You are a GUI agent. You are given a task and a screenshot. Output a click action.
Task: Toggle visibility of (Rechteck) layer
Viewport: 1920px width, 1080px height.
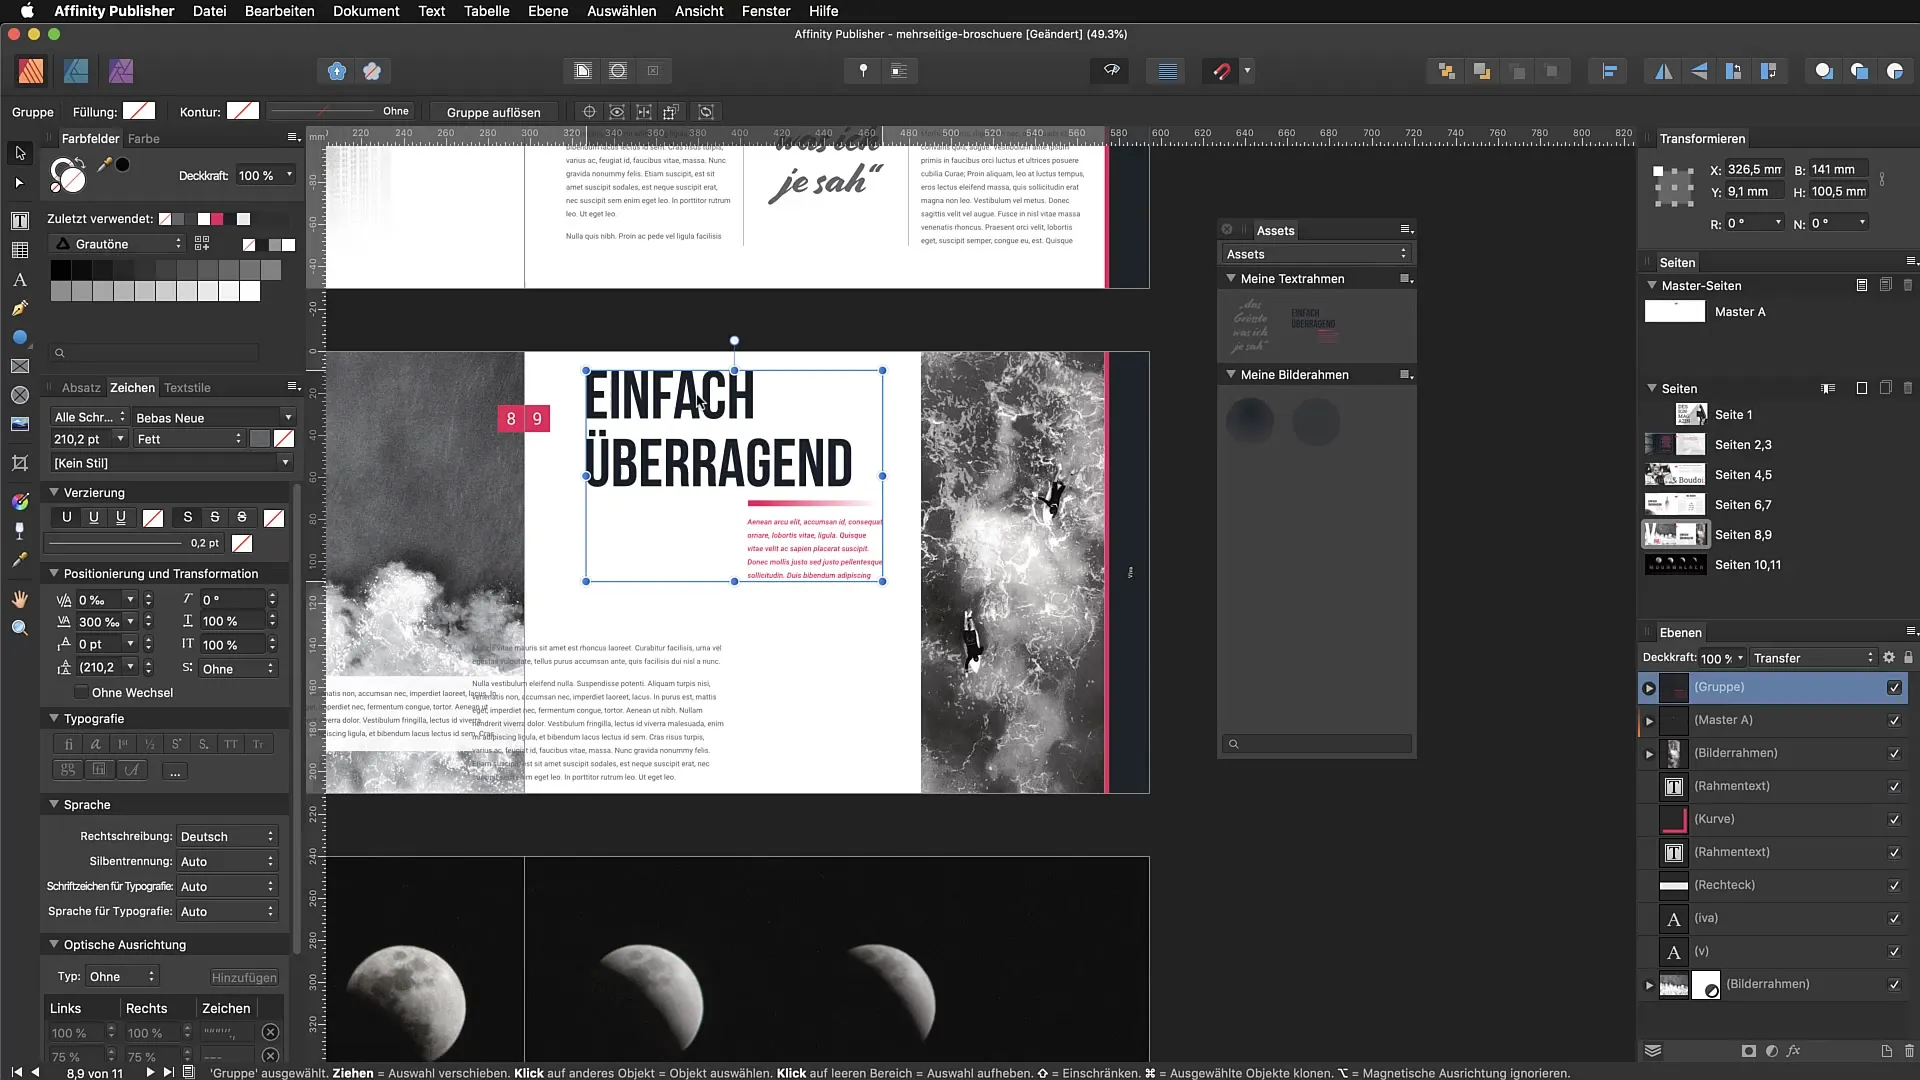[1894, 886]
